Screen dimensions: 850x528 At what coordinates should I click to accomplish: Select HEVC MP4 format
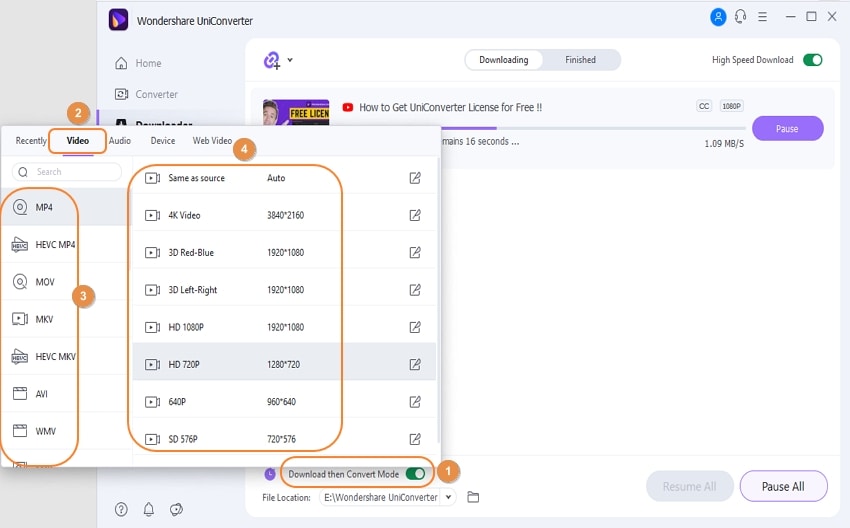(x=65, y=244)
